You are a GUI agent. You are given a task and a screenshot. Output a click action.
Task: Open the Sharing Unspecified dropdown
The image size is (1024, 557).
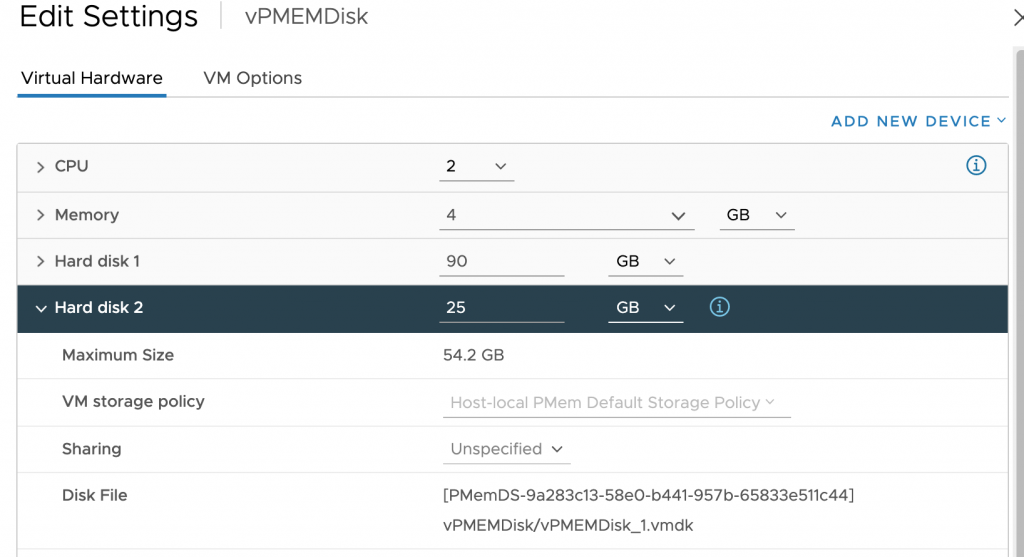(506, 449)
